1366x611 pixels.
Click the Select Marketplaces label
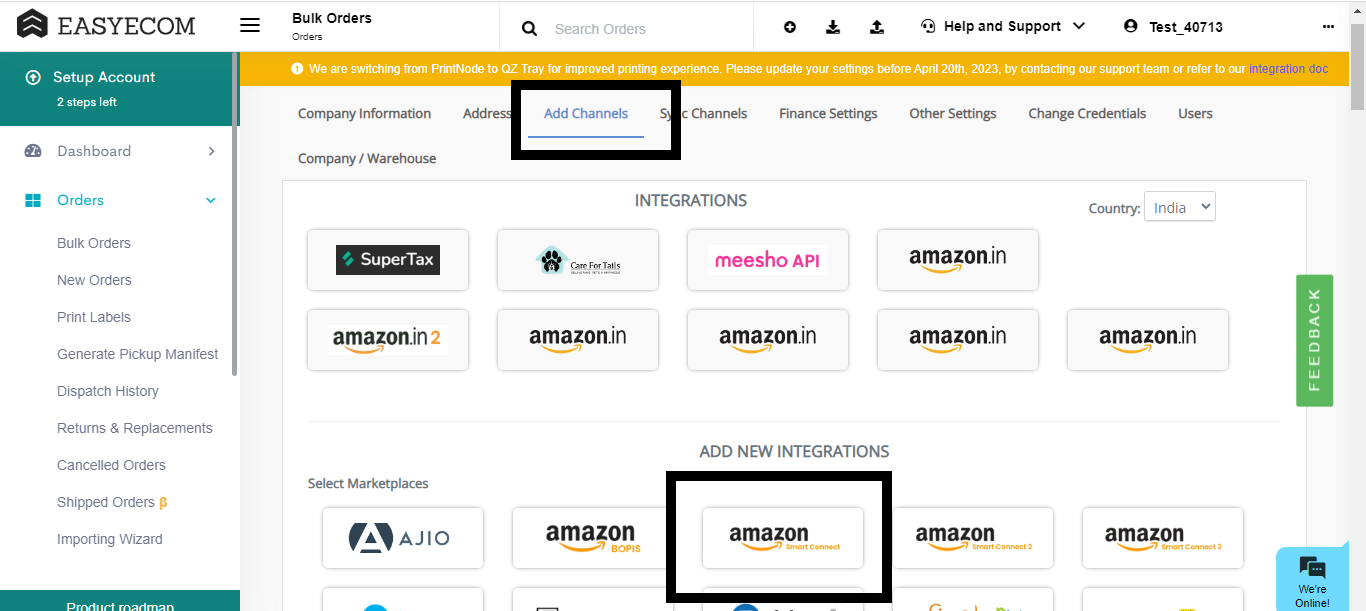coord(368,483)
